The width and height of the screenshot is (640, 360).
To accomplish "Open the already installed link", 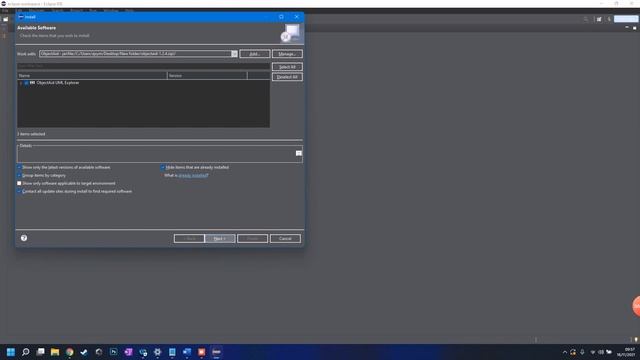I will click(x=193, y=176).
